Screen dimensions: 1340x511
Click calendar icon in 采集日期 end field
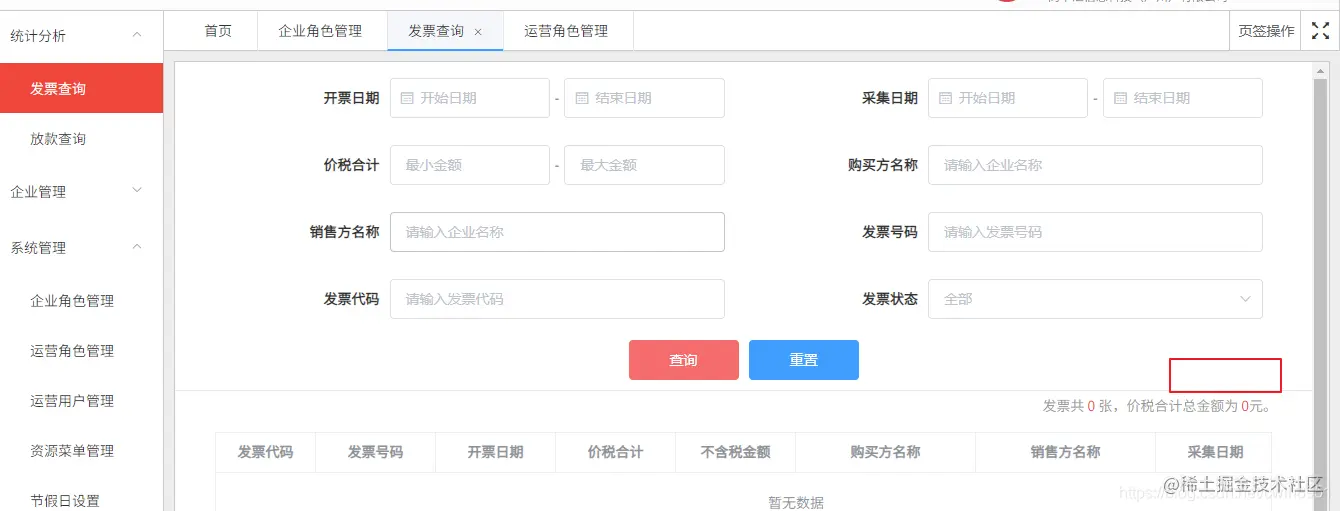tap(1120, 98)
